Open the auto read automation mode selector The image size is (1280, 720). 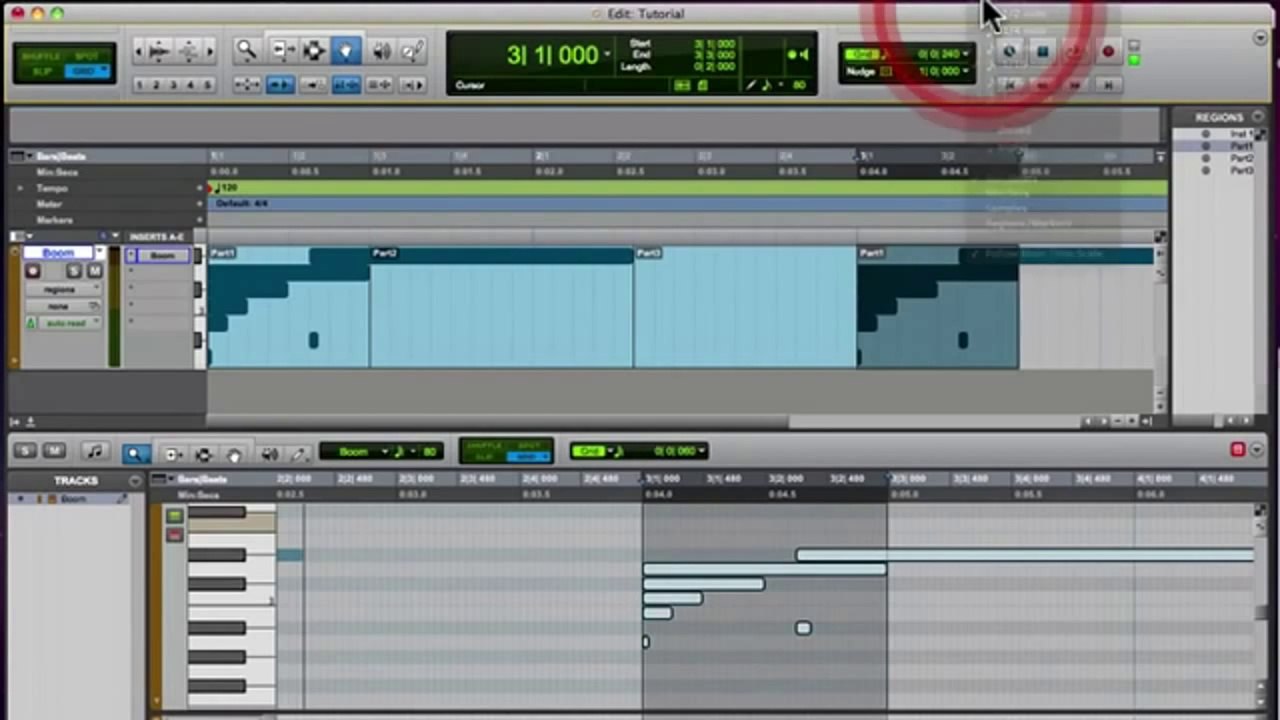click(70, 323)
